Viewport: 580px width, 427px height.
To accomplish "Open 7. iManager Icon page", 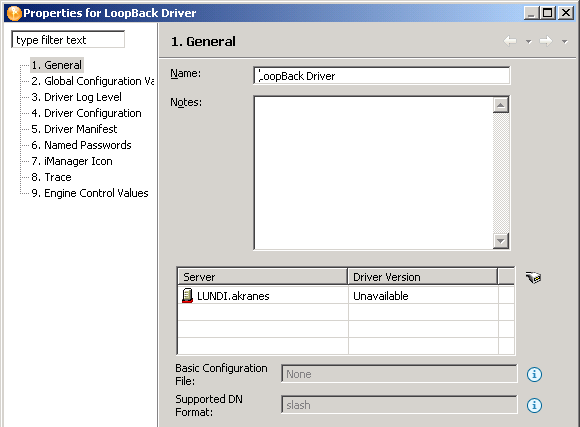I will pos(72,161).
